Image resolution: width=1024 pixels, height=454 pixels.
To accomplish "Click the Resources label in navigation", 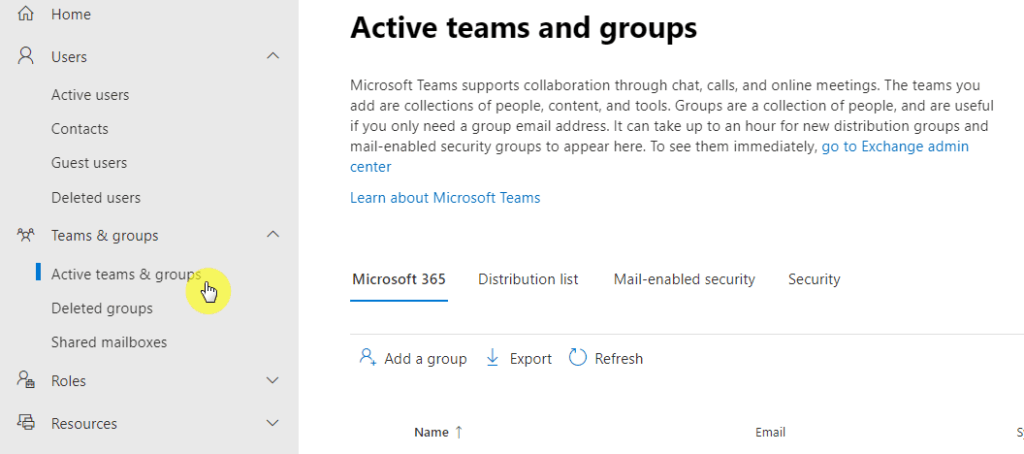I will (84, 423).
